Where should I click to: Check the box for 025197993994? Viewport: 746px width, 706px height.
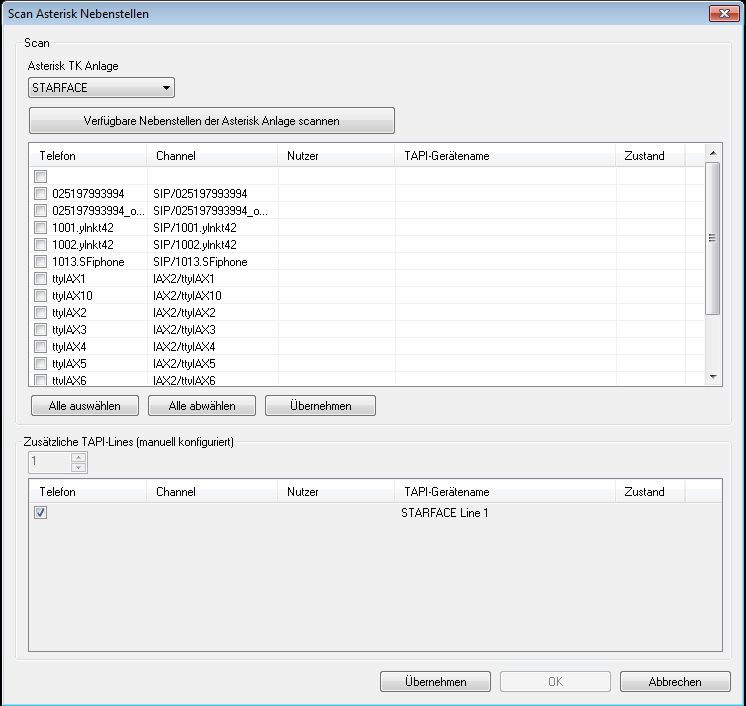click(41, 193)
